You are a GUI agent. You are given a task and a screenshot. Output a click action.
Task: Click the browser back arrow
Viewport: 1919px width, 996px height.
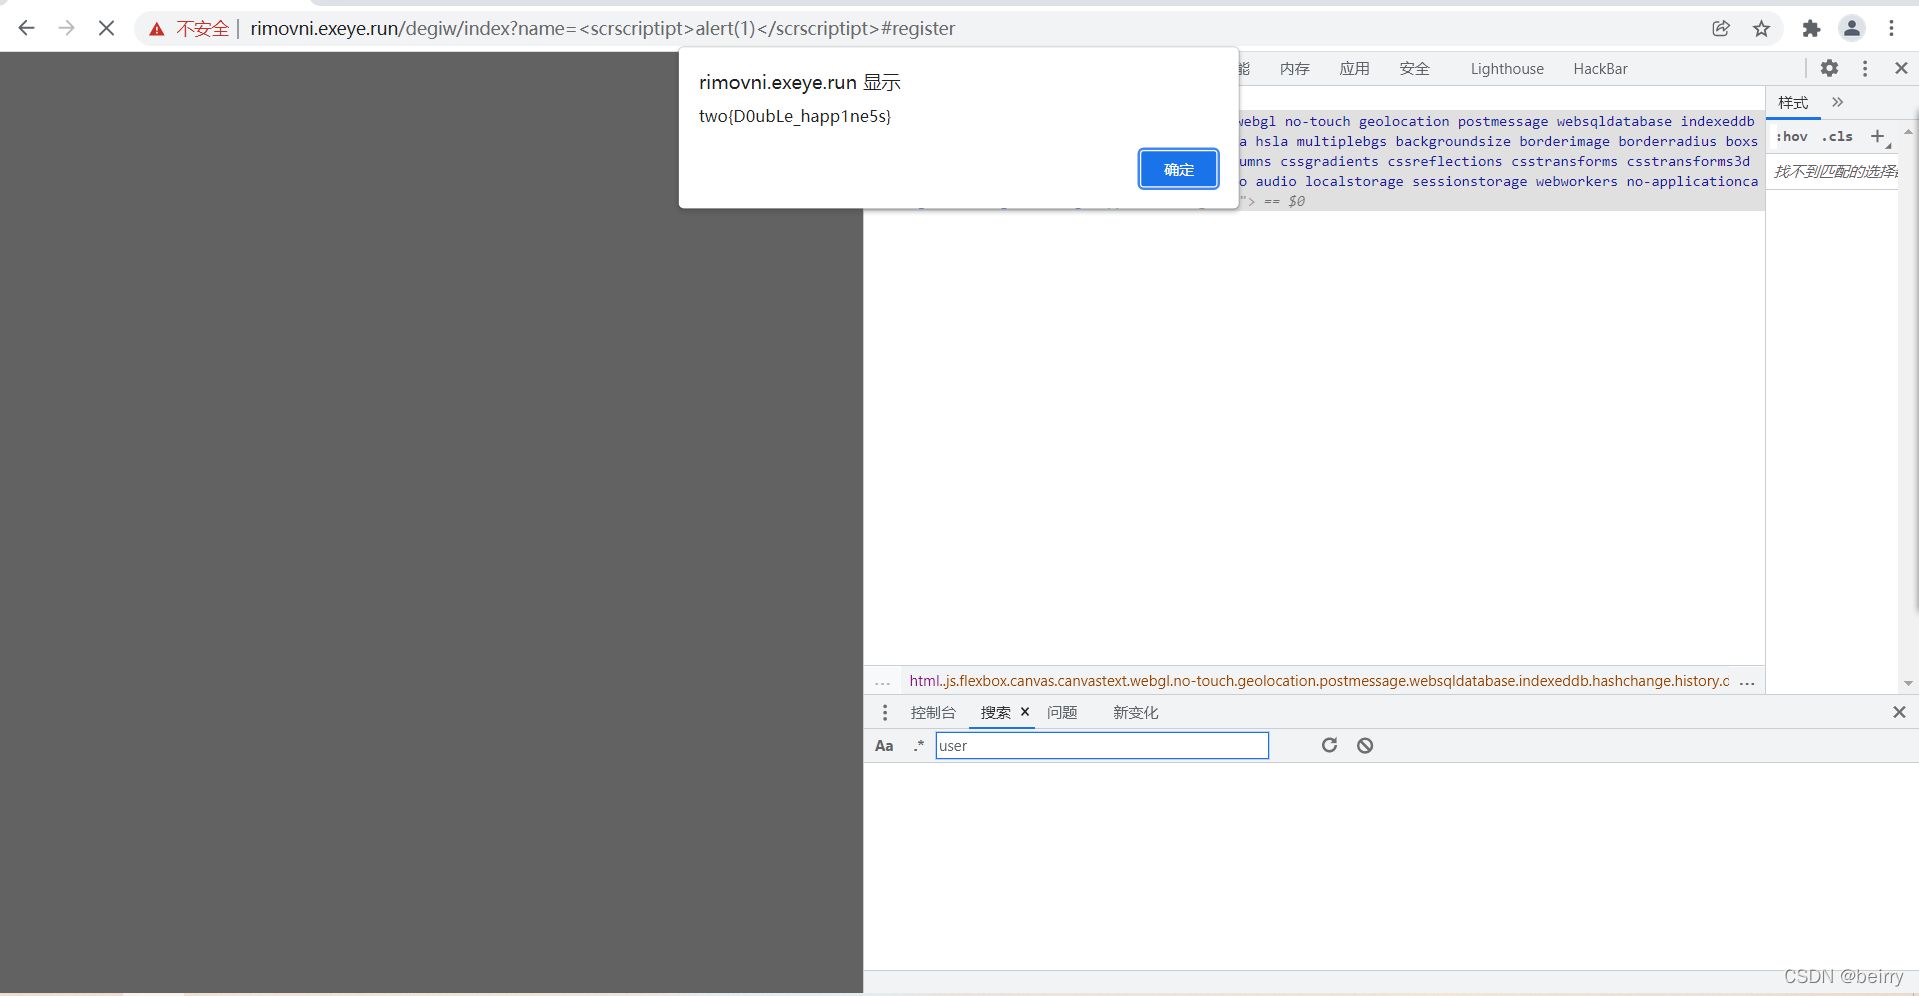pos(27,28)
